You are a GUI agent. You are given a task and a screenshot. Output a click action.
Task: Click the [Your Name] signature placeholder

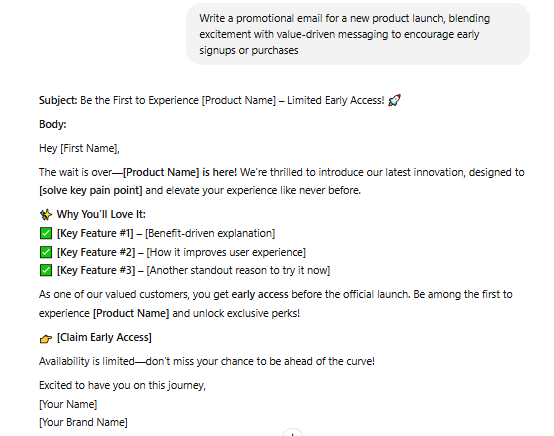68,404
